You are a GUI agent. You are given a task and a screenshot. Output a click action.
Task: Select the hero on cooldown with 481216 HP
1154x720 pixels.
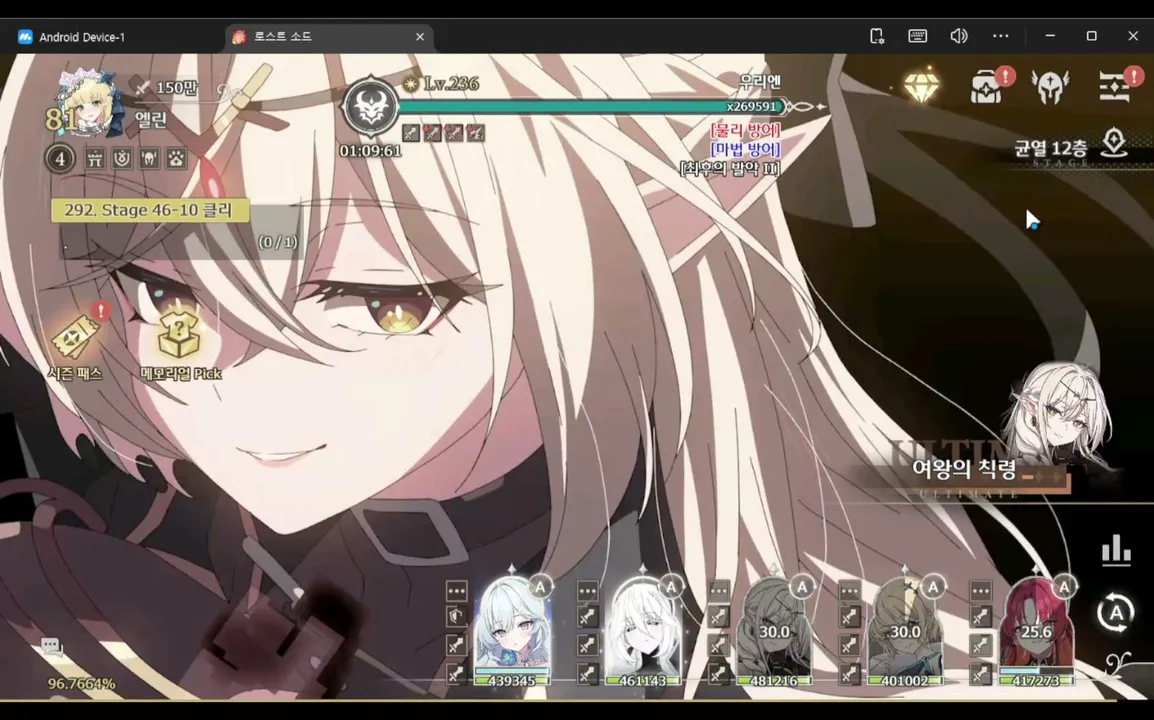tap(774, 624)
